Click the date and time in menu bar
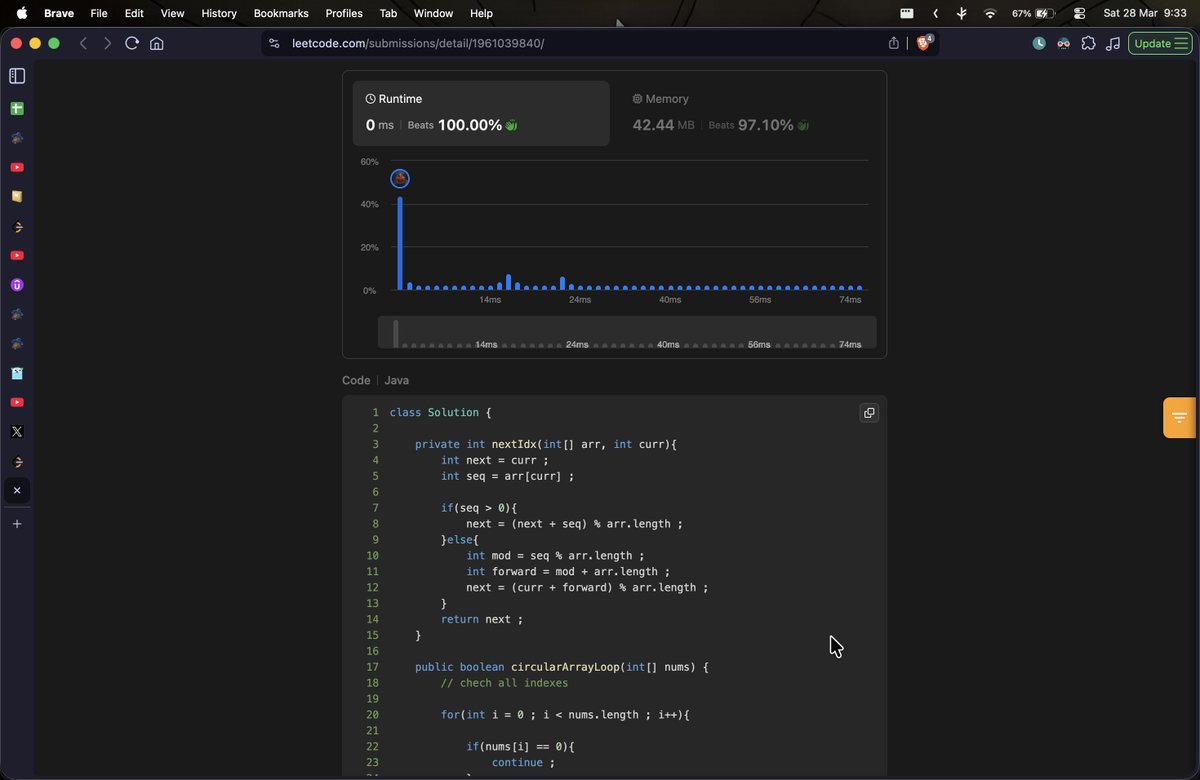The width and height of the screenshot is (1200, 780). tap(1144, 13)
